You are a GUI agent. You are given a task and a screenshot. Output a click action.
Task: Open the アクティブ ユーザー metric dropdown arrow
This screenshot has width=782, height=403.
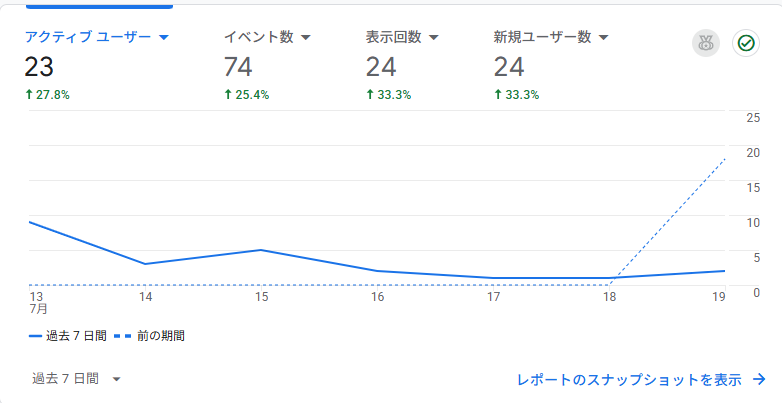point(164,37)
